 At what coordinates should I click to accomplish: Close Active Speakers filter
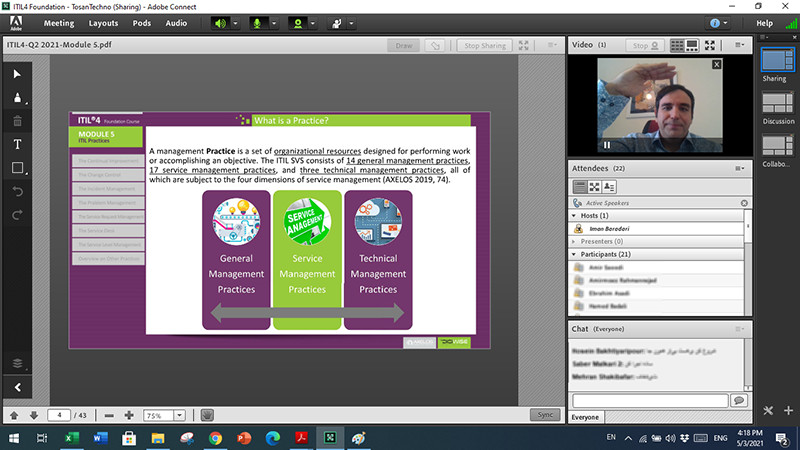pyautogui.click(x=744, y=203)
